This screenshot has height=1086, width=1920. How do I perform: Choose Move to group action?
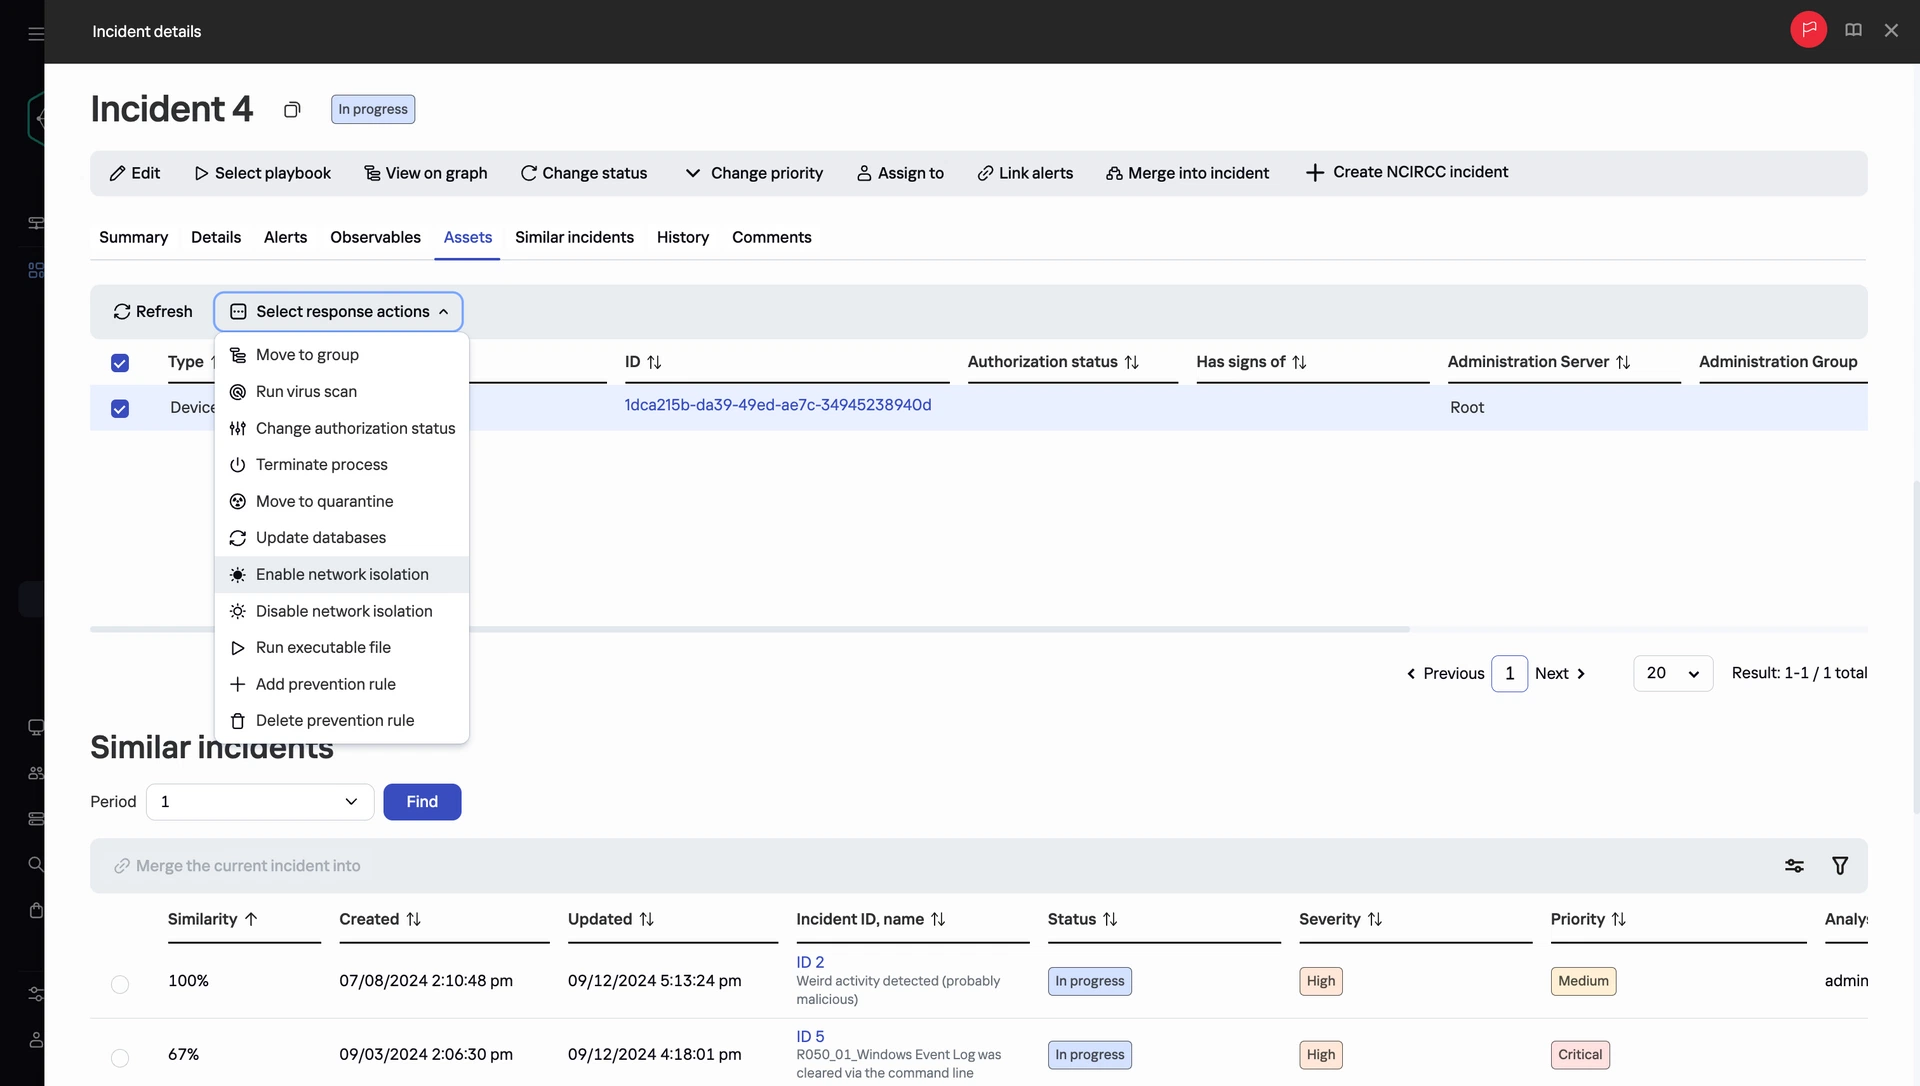tap(342, 355)
